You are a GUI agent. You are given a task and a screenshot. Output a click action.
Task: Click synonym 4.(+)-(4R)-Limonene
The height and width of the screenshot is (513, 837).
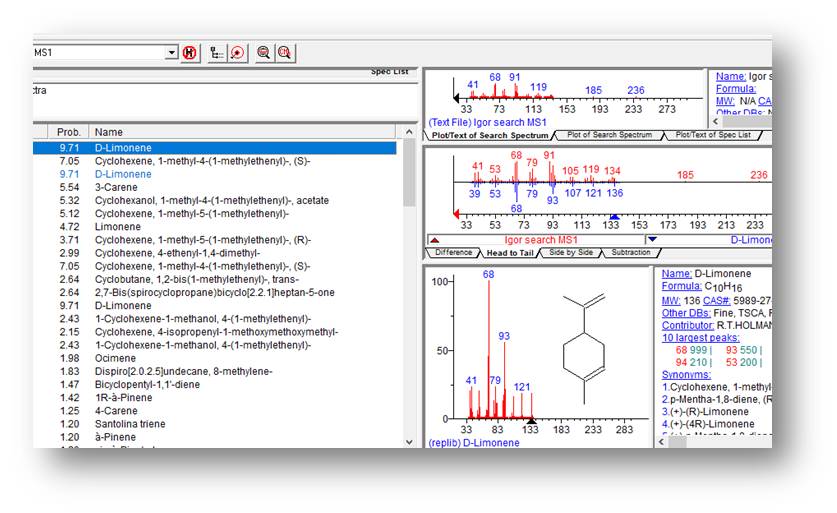tap(708, 424)
